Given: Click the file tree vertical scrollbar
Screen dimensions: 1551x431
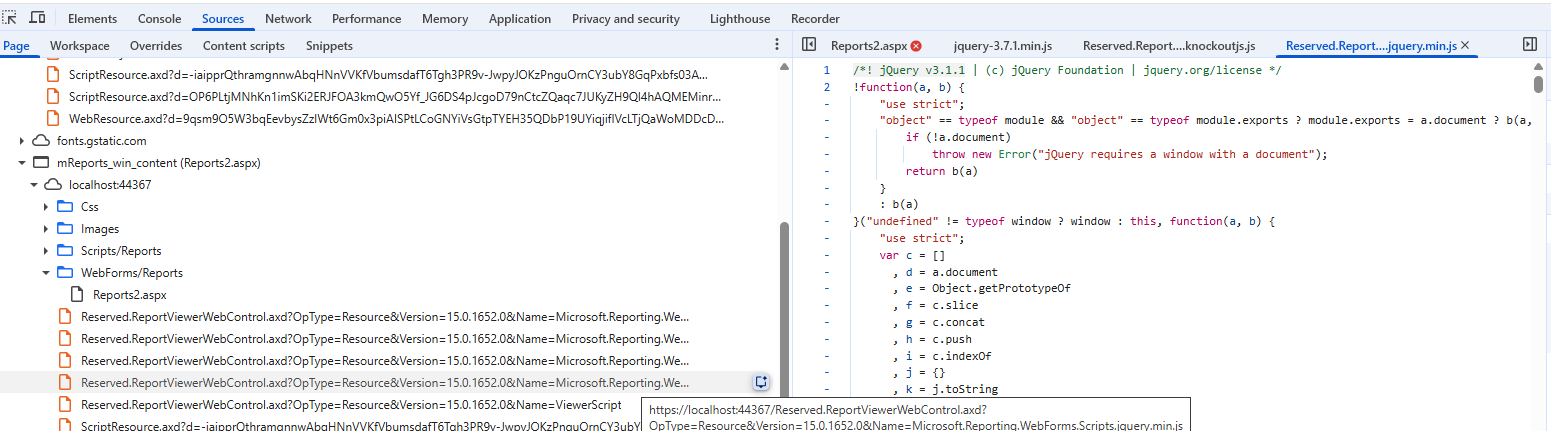Looking at the screenshot, I should click(785, 320).
